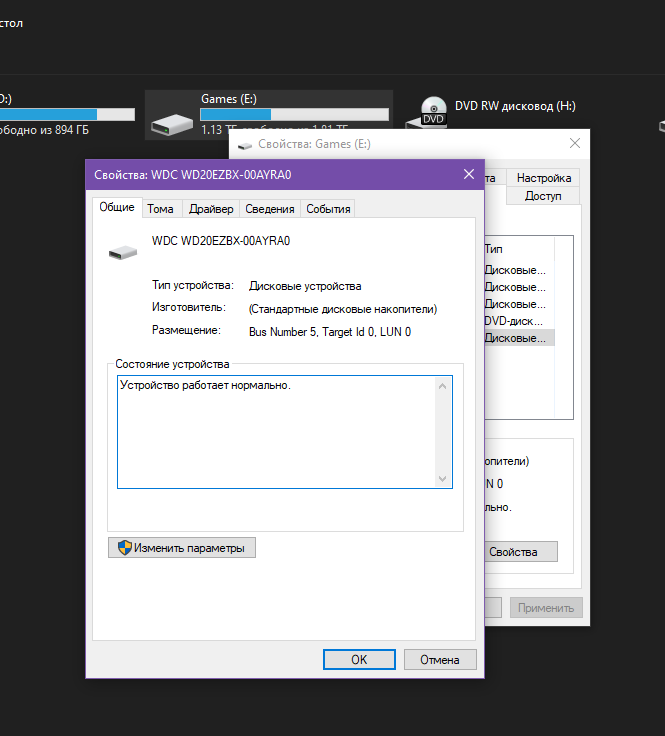Click the DVD RW дисковод (H:) label
665x736 pixels.
coord(515,106)
